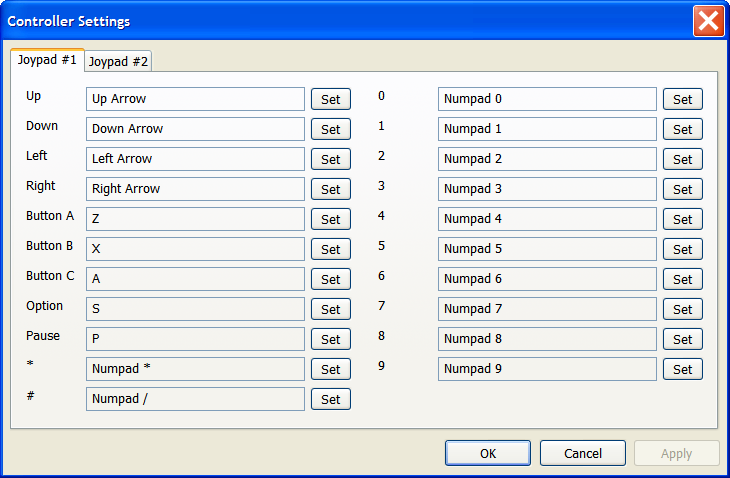Select the Option key field containing S
The image size is (730, 478).
[195, 309]
